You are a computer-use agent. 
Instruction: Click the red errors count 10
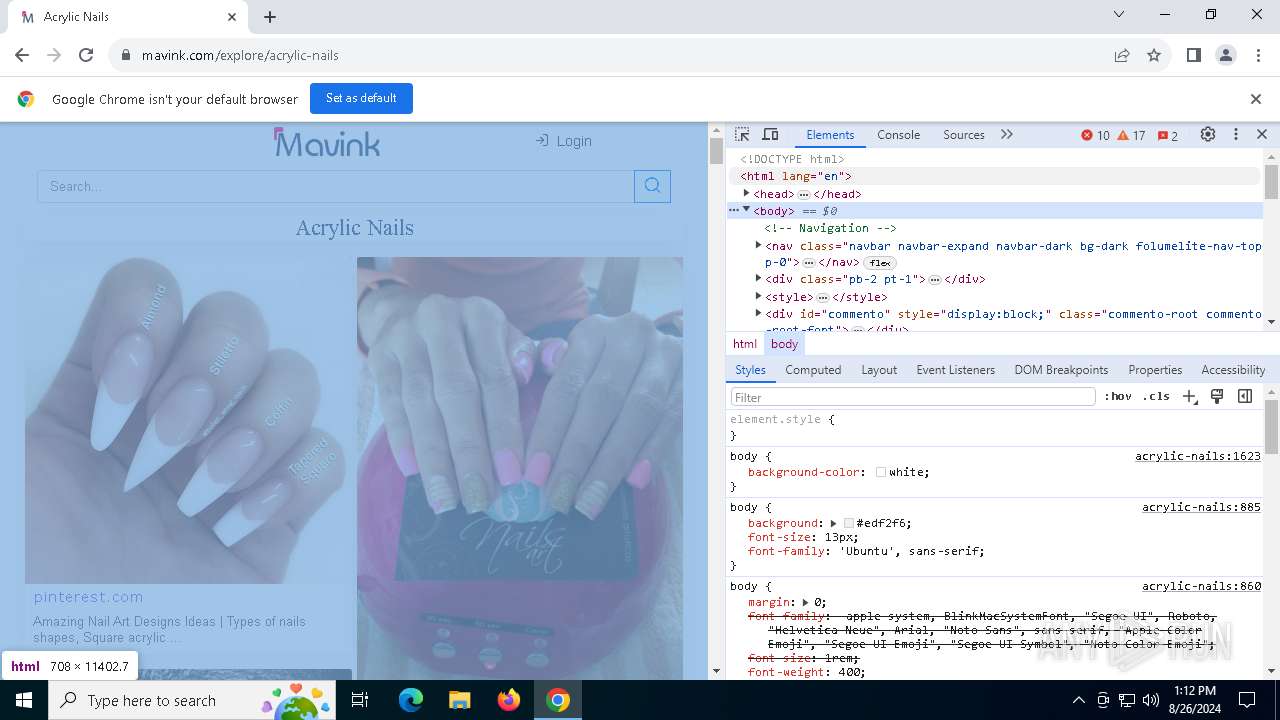(1096, 136)
